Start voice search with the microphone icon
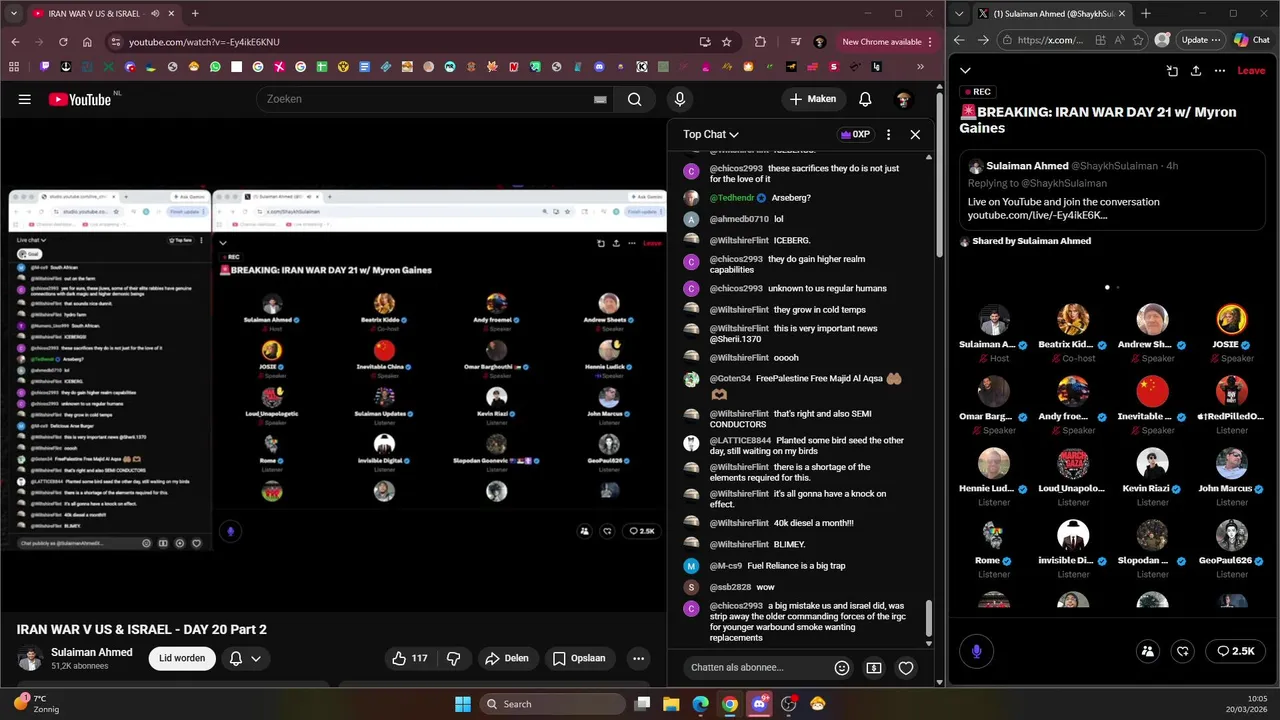Image resolution: width=1280 pixels, height=720 pixels. pos(679,99)
